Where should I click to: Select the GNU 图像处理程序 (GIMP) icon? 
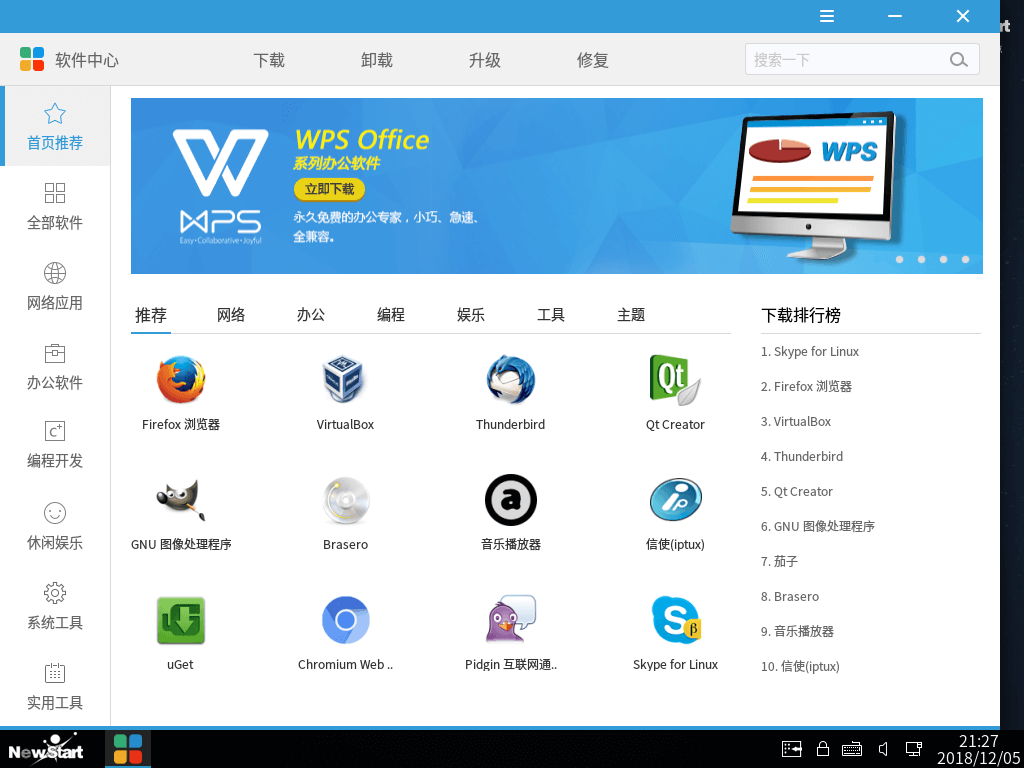pos(180,500)
